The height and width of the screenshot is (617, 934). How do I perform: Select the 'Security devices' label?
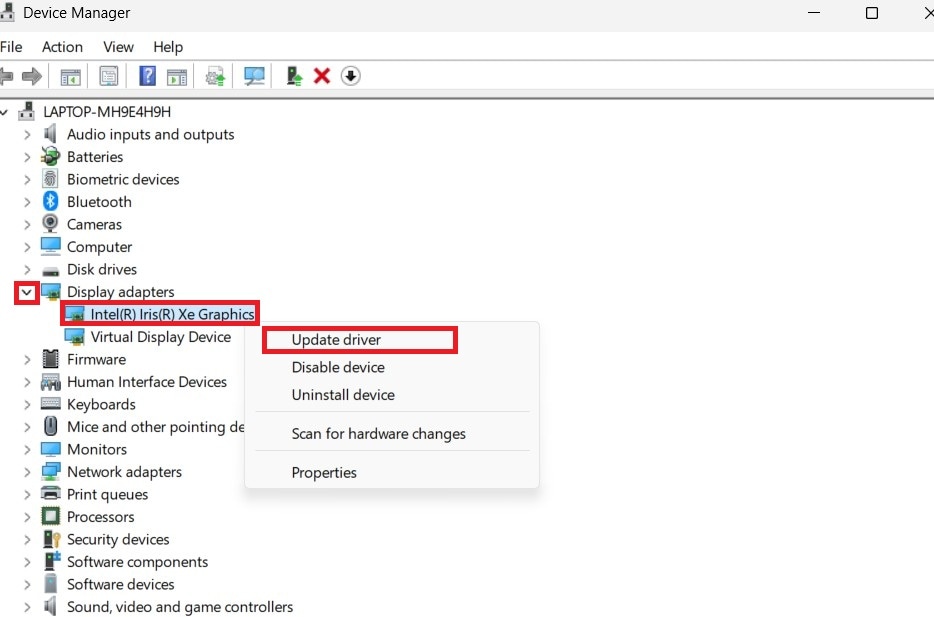point(118,540)
